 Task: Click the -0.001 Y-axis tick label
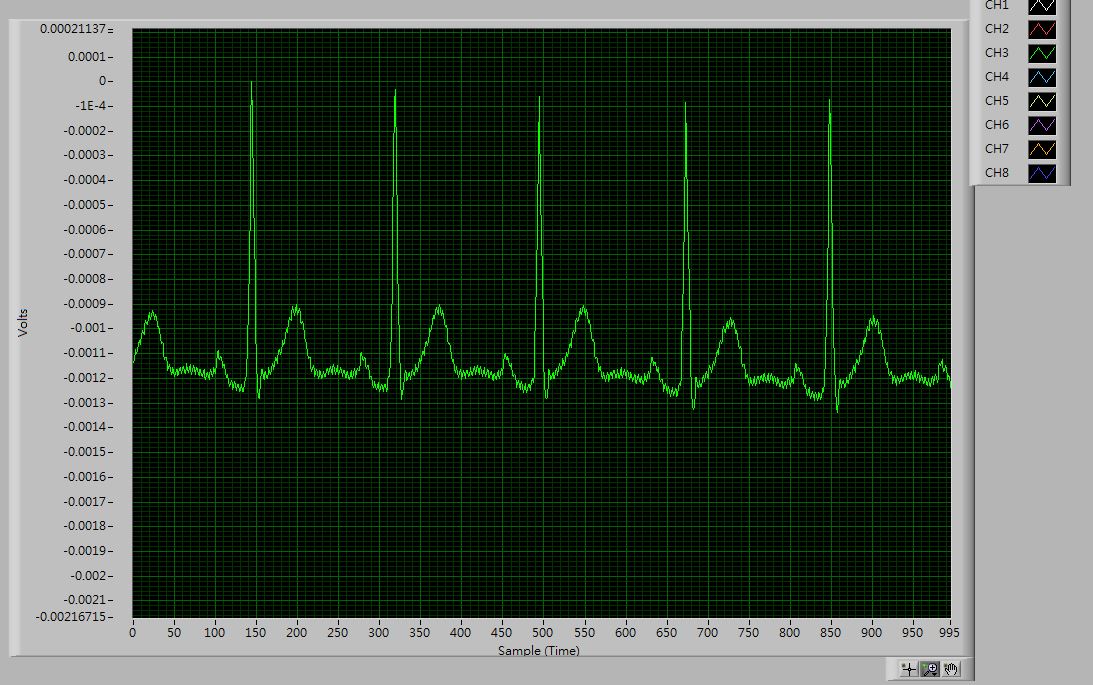pos(84,328)
